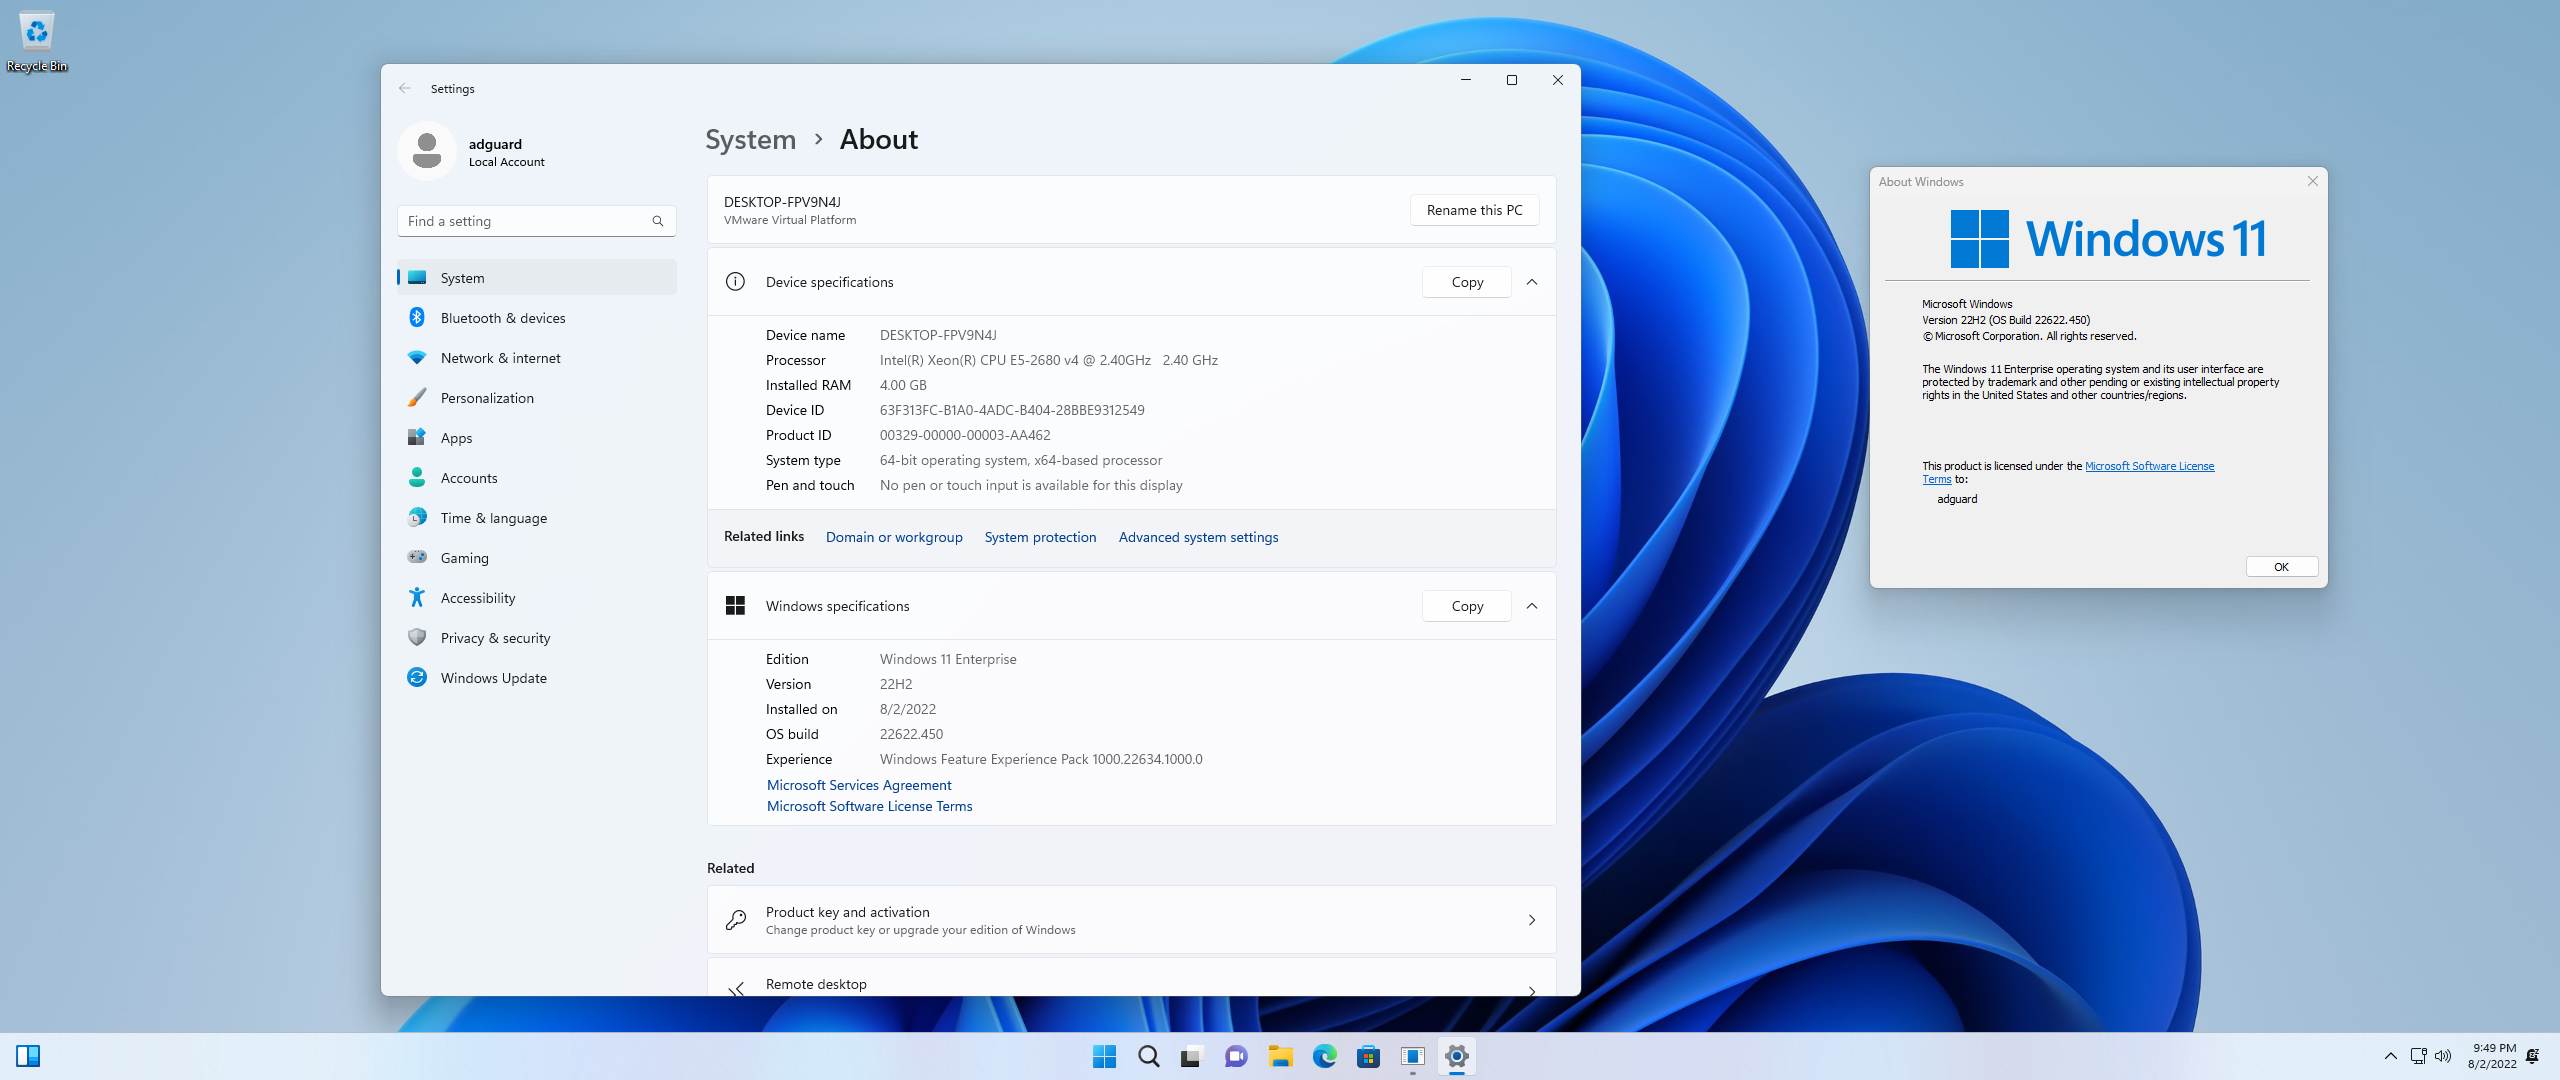Open Domain or workgroup link
The height and width of the screenshot is (1080, 2560).
[x=894, y=537]
